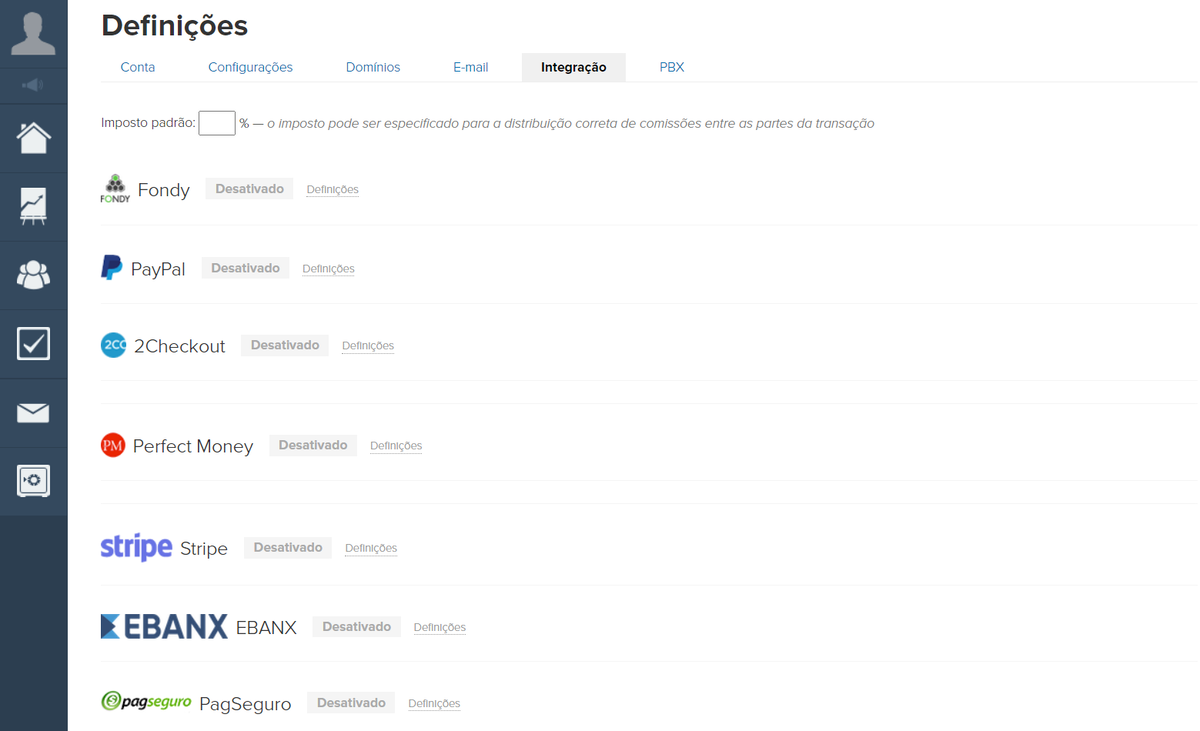Go to the home dashboard icon
This screenshot has height=731, width=1200.
[x=33, y=137]
